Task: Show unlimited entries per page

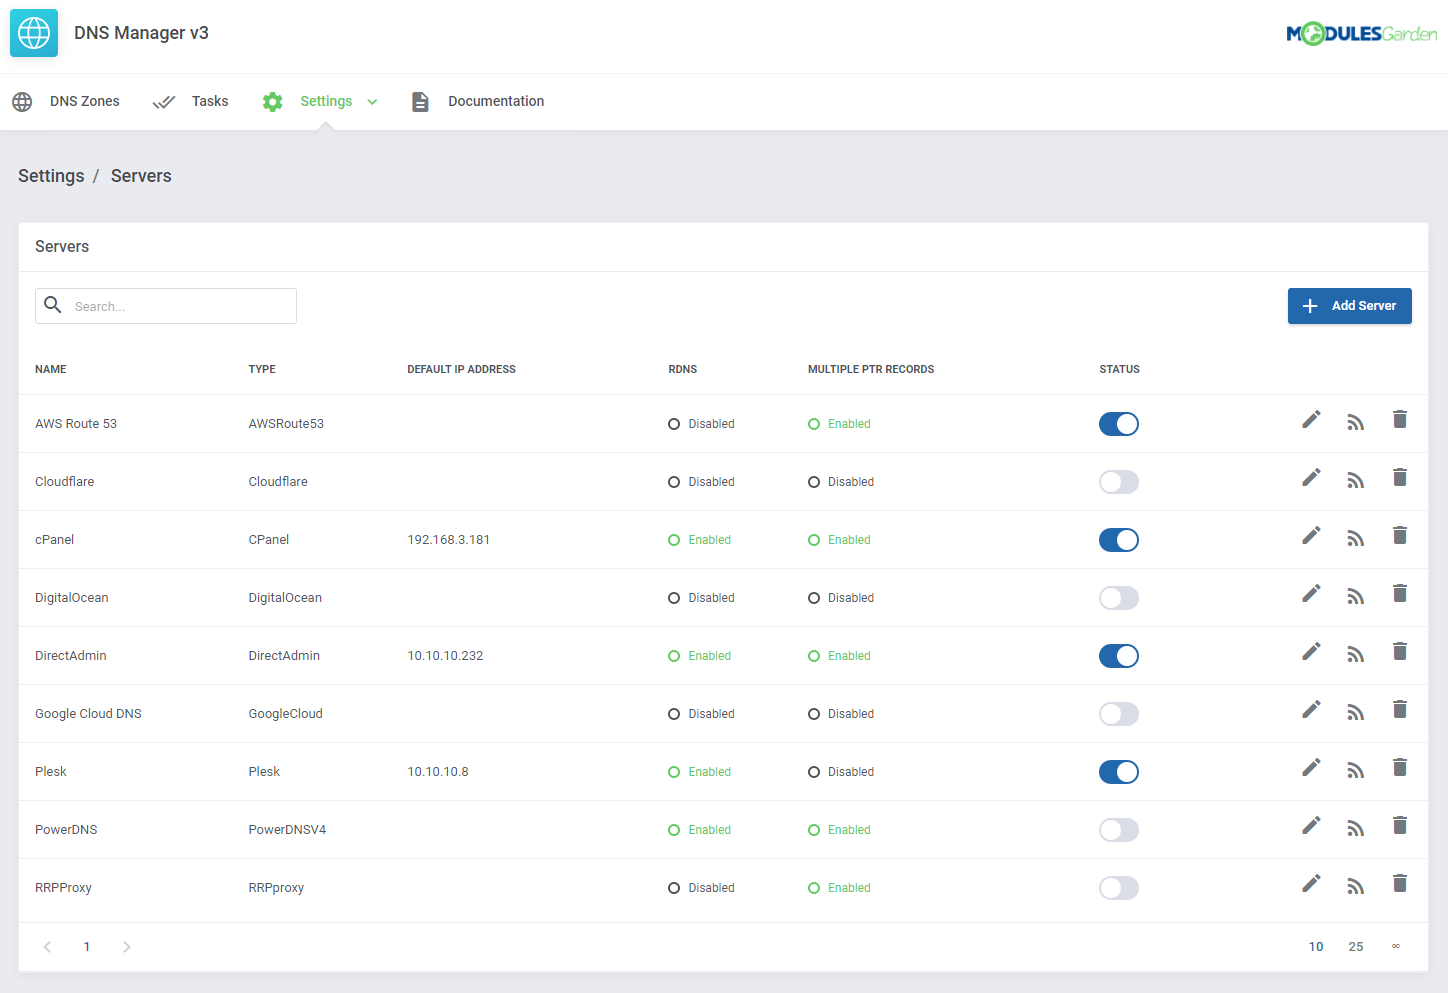Action: [1396, 947]
